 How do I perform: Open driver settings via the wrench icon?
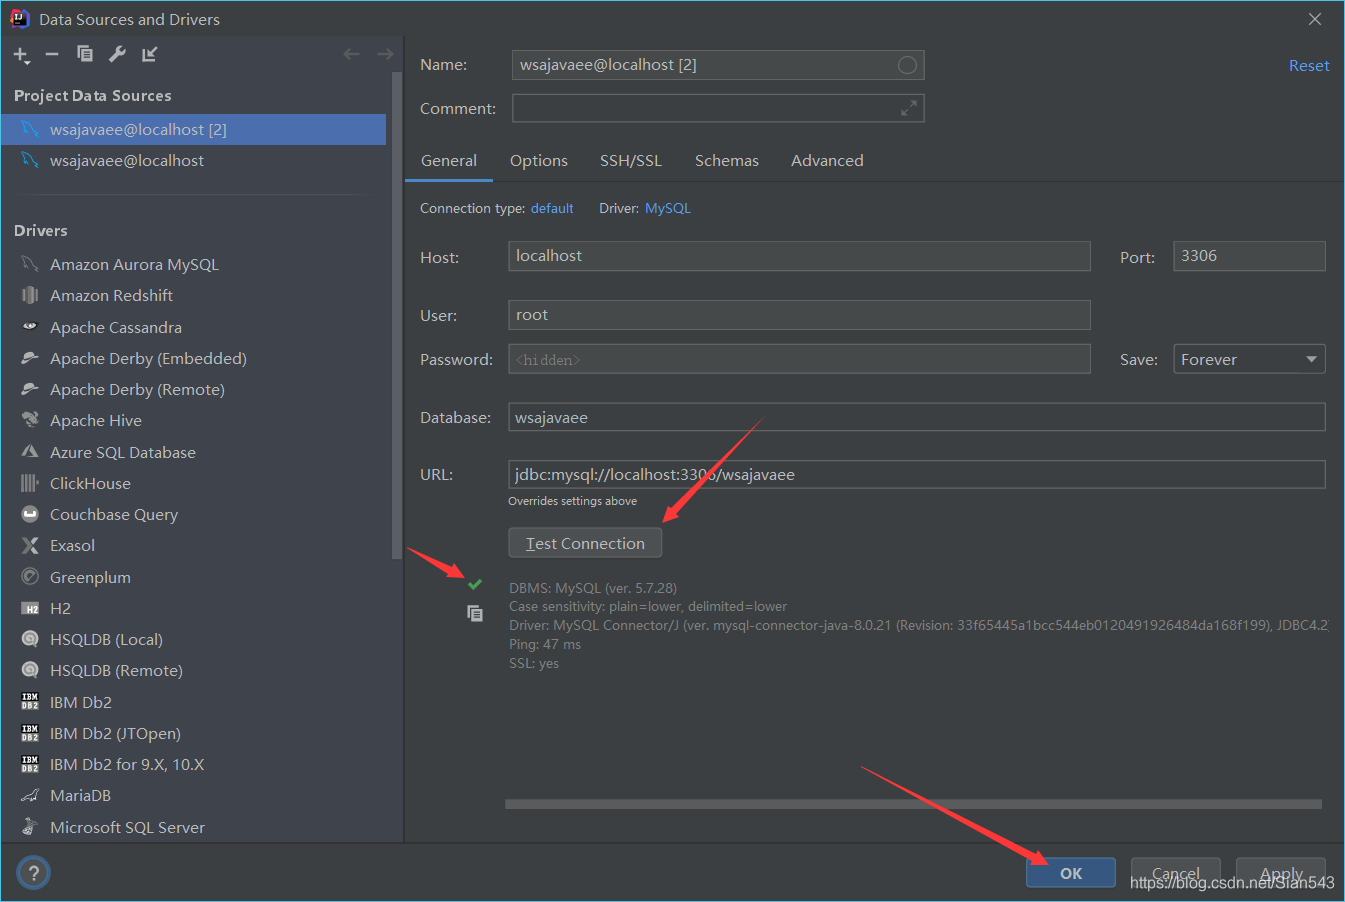(x=117, y=54)
